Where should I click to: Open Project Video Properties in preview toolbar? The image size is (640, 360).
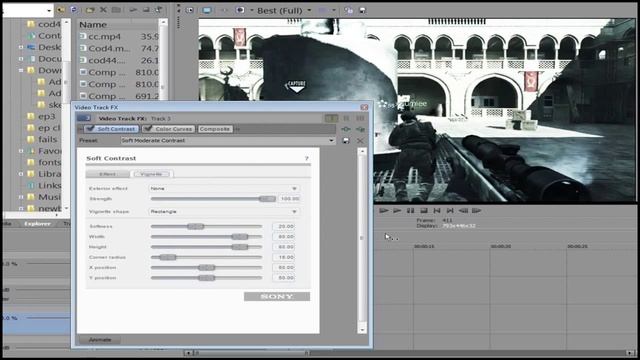tap(190, 10)
